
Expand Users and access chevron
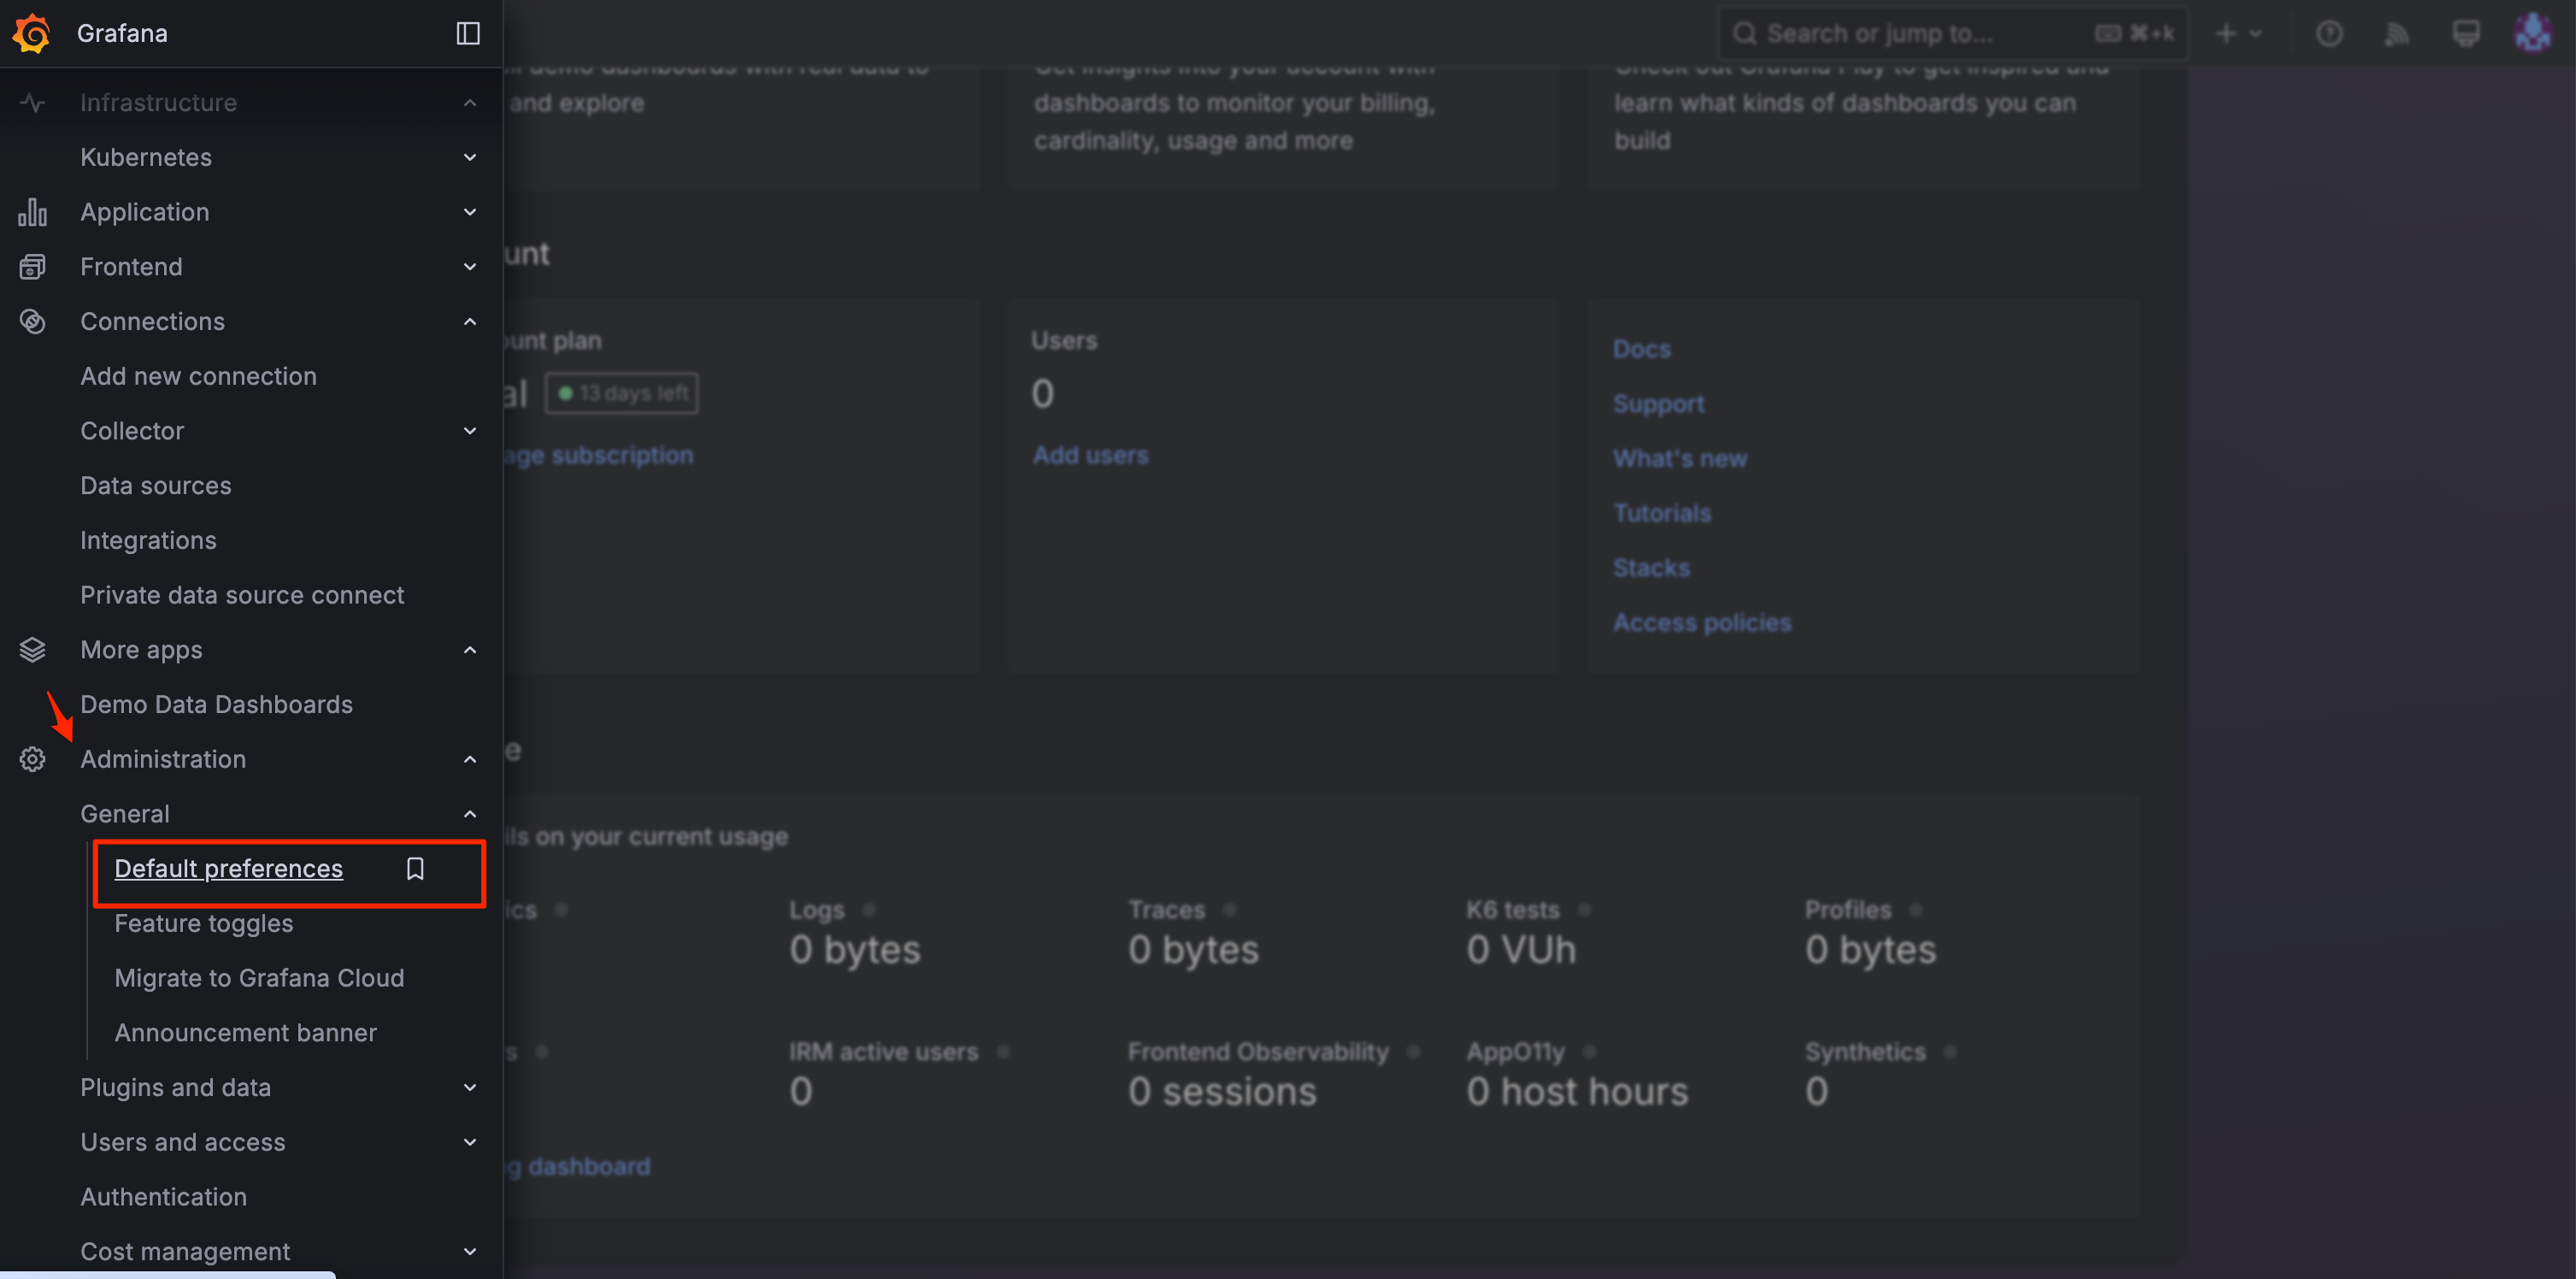(470, 1143)
